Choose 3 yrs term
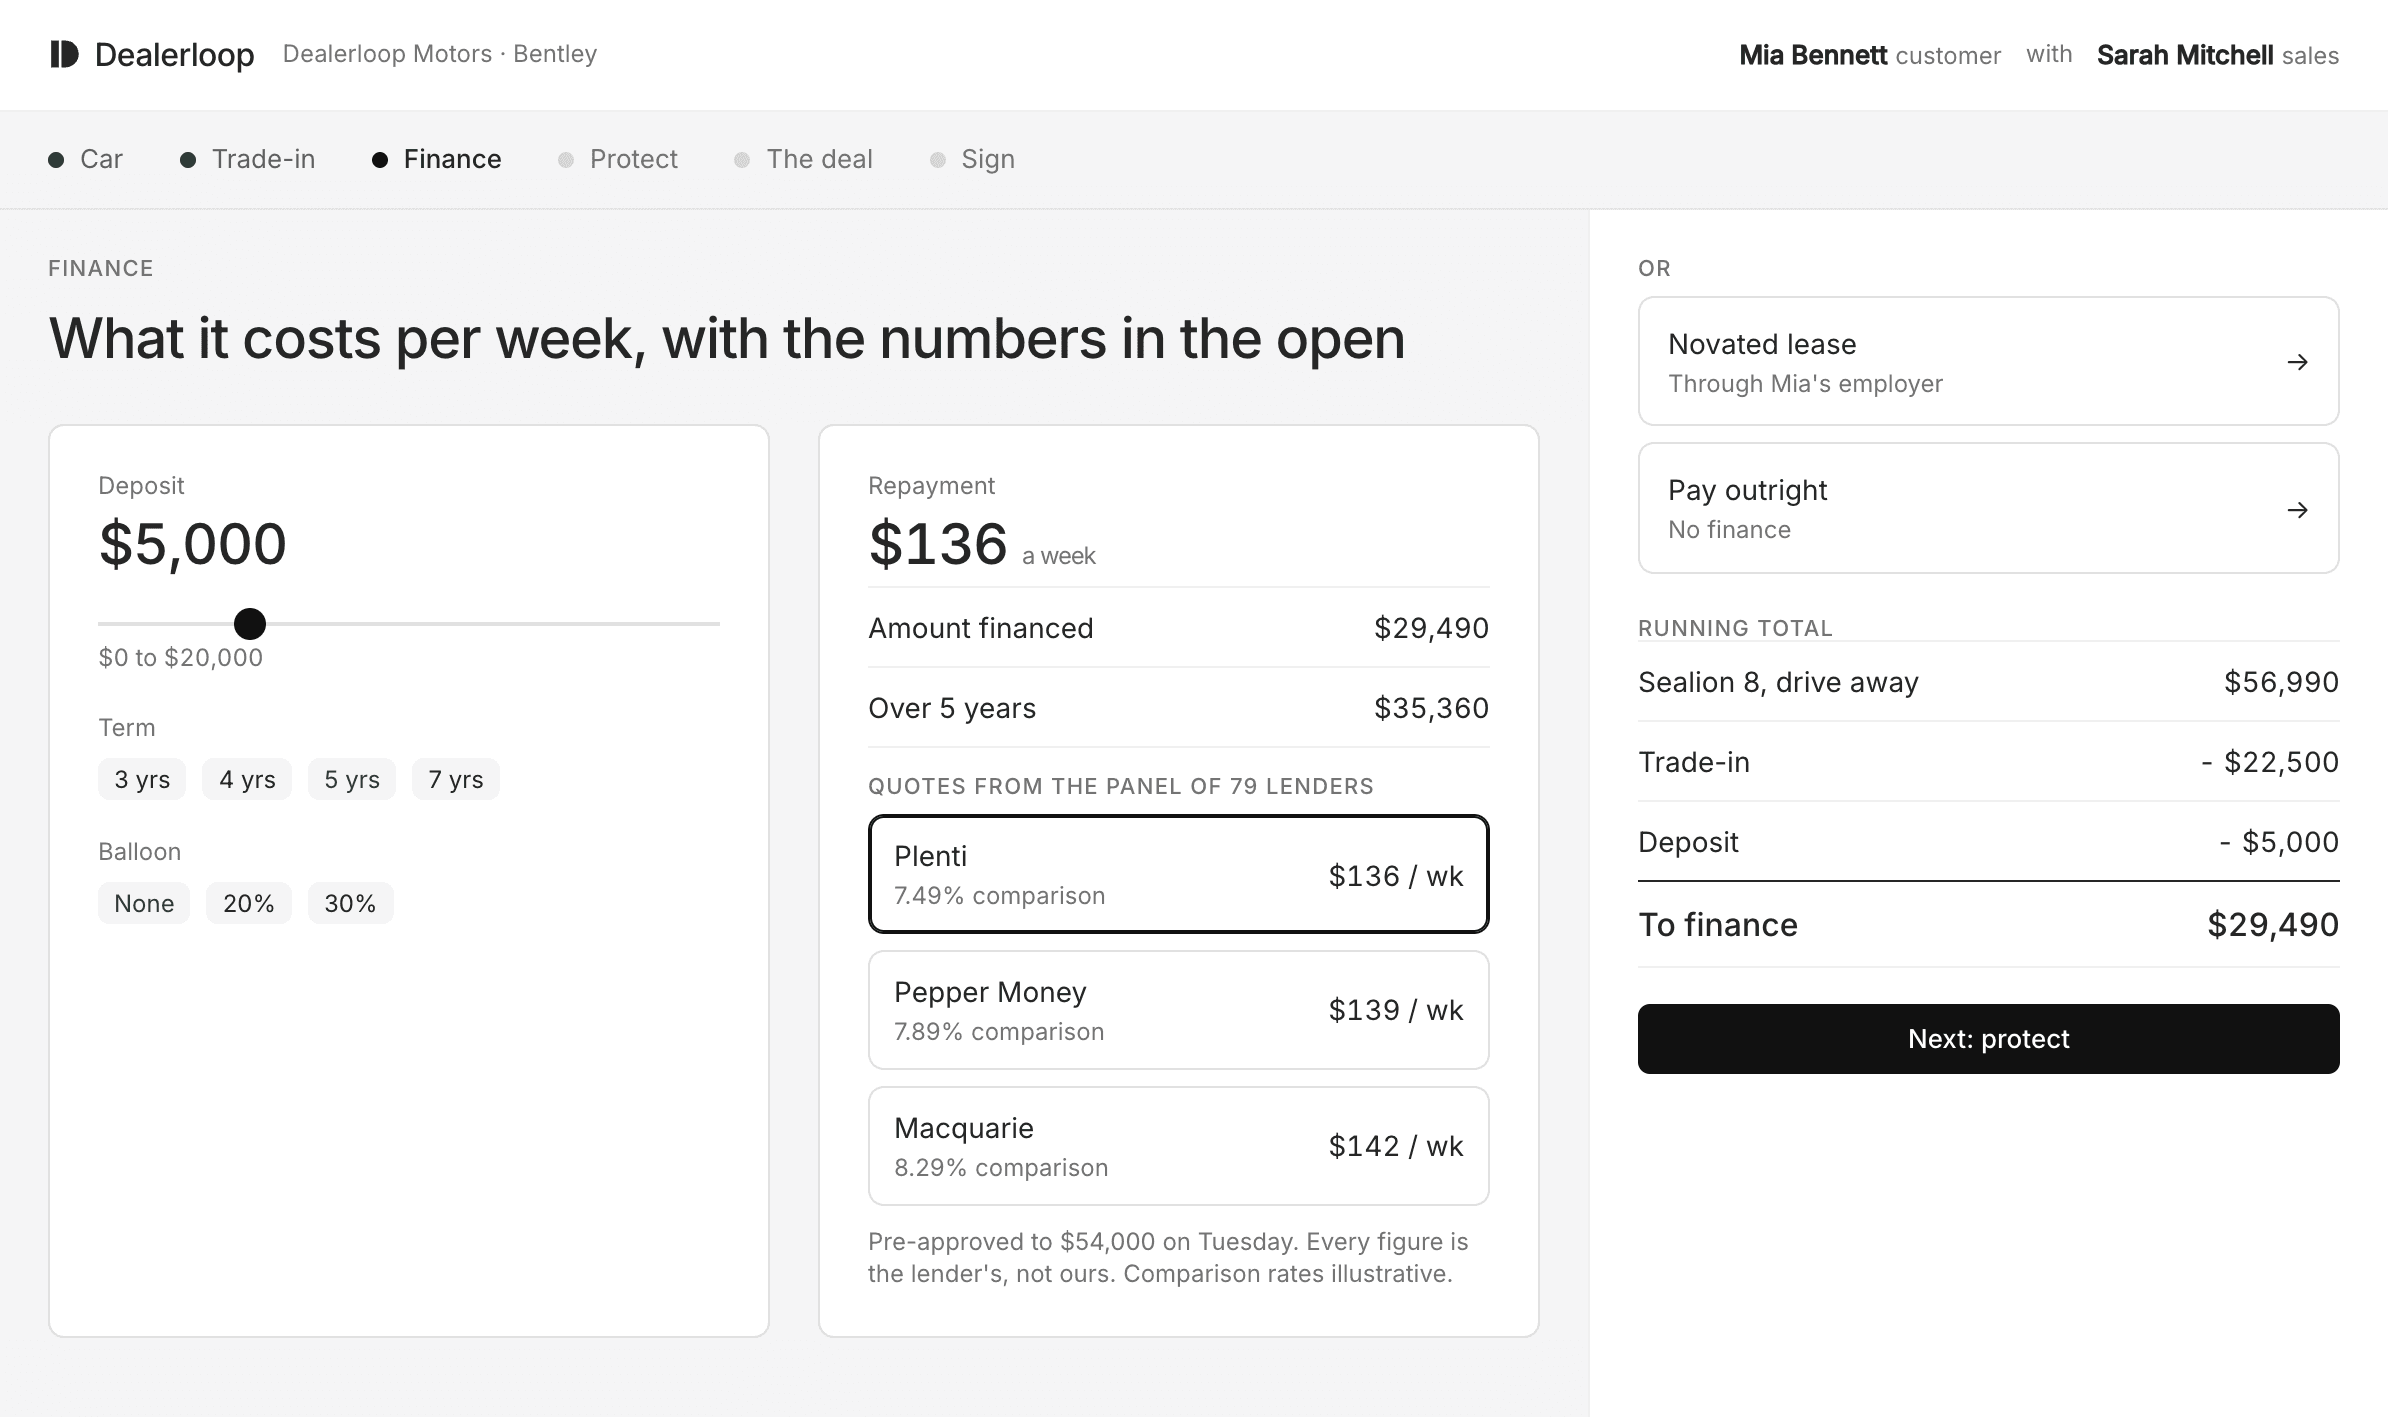Screen dimensions: 2388x1417 [x=142, y=779]
